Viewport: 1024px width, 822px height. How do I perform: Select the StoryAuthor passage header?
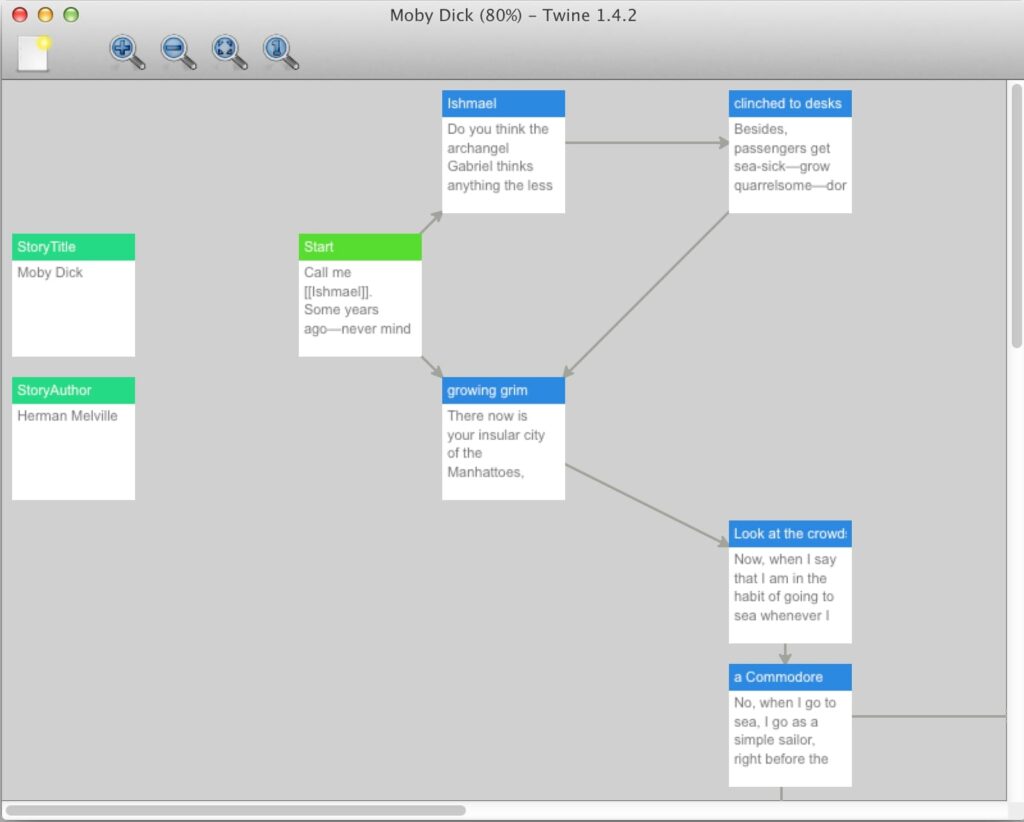point(73,390)
